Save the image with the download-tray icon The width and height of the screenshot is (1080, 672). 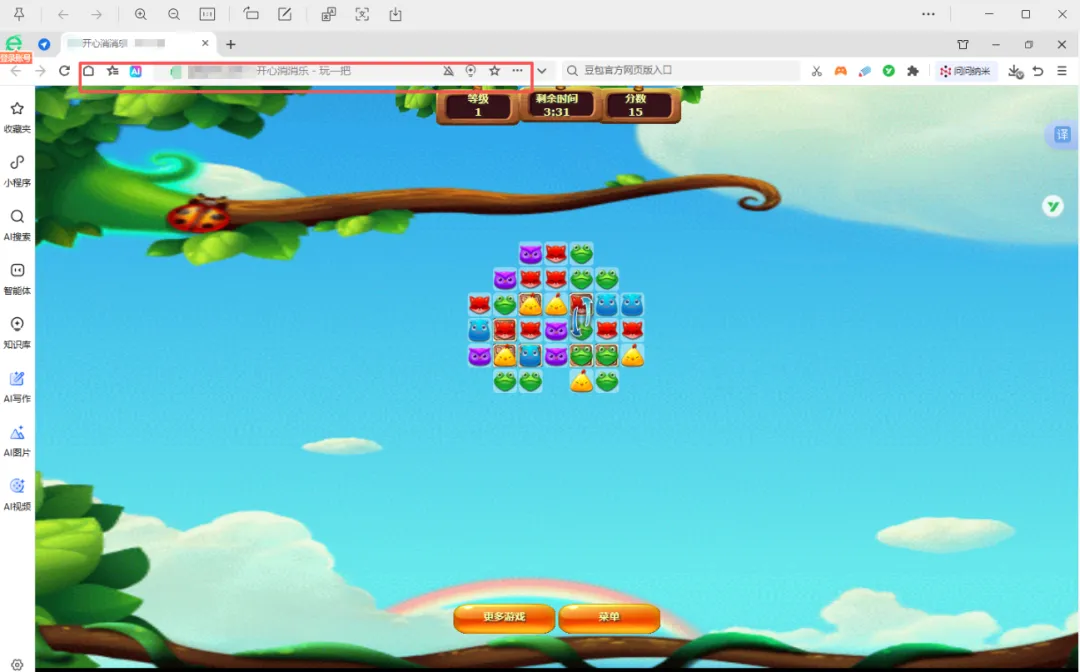pos(395,14)
